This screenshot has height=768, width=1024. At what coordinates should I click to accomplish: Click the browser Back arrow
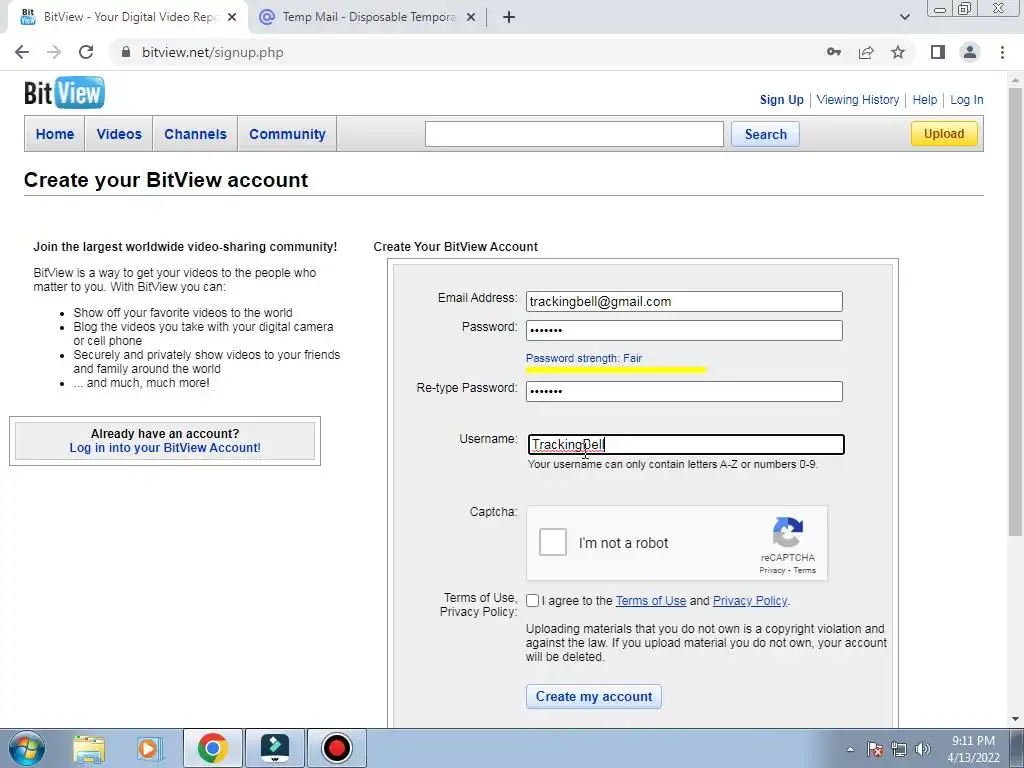(x=22, y=52)
